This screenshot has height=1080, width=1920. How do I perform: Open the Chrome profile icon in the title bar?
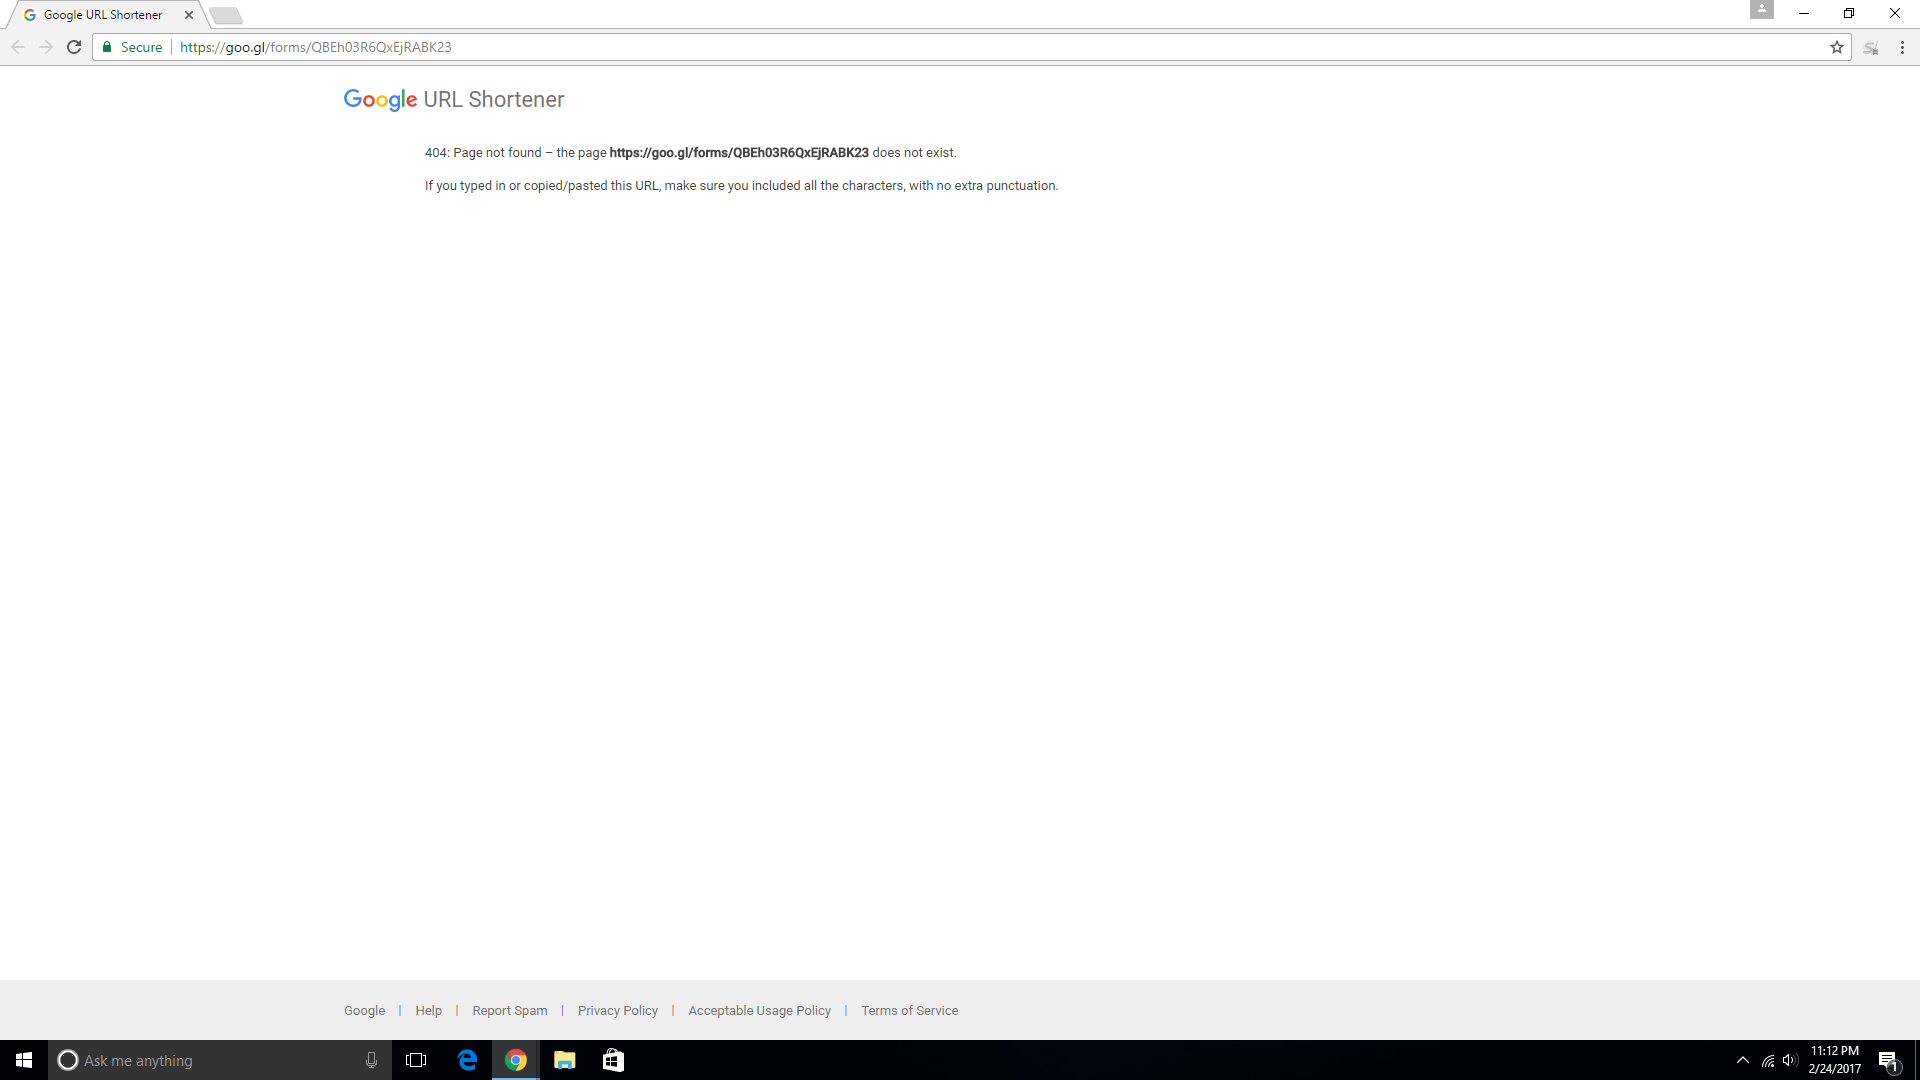tap(1762, 9)
